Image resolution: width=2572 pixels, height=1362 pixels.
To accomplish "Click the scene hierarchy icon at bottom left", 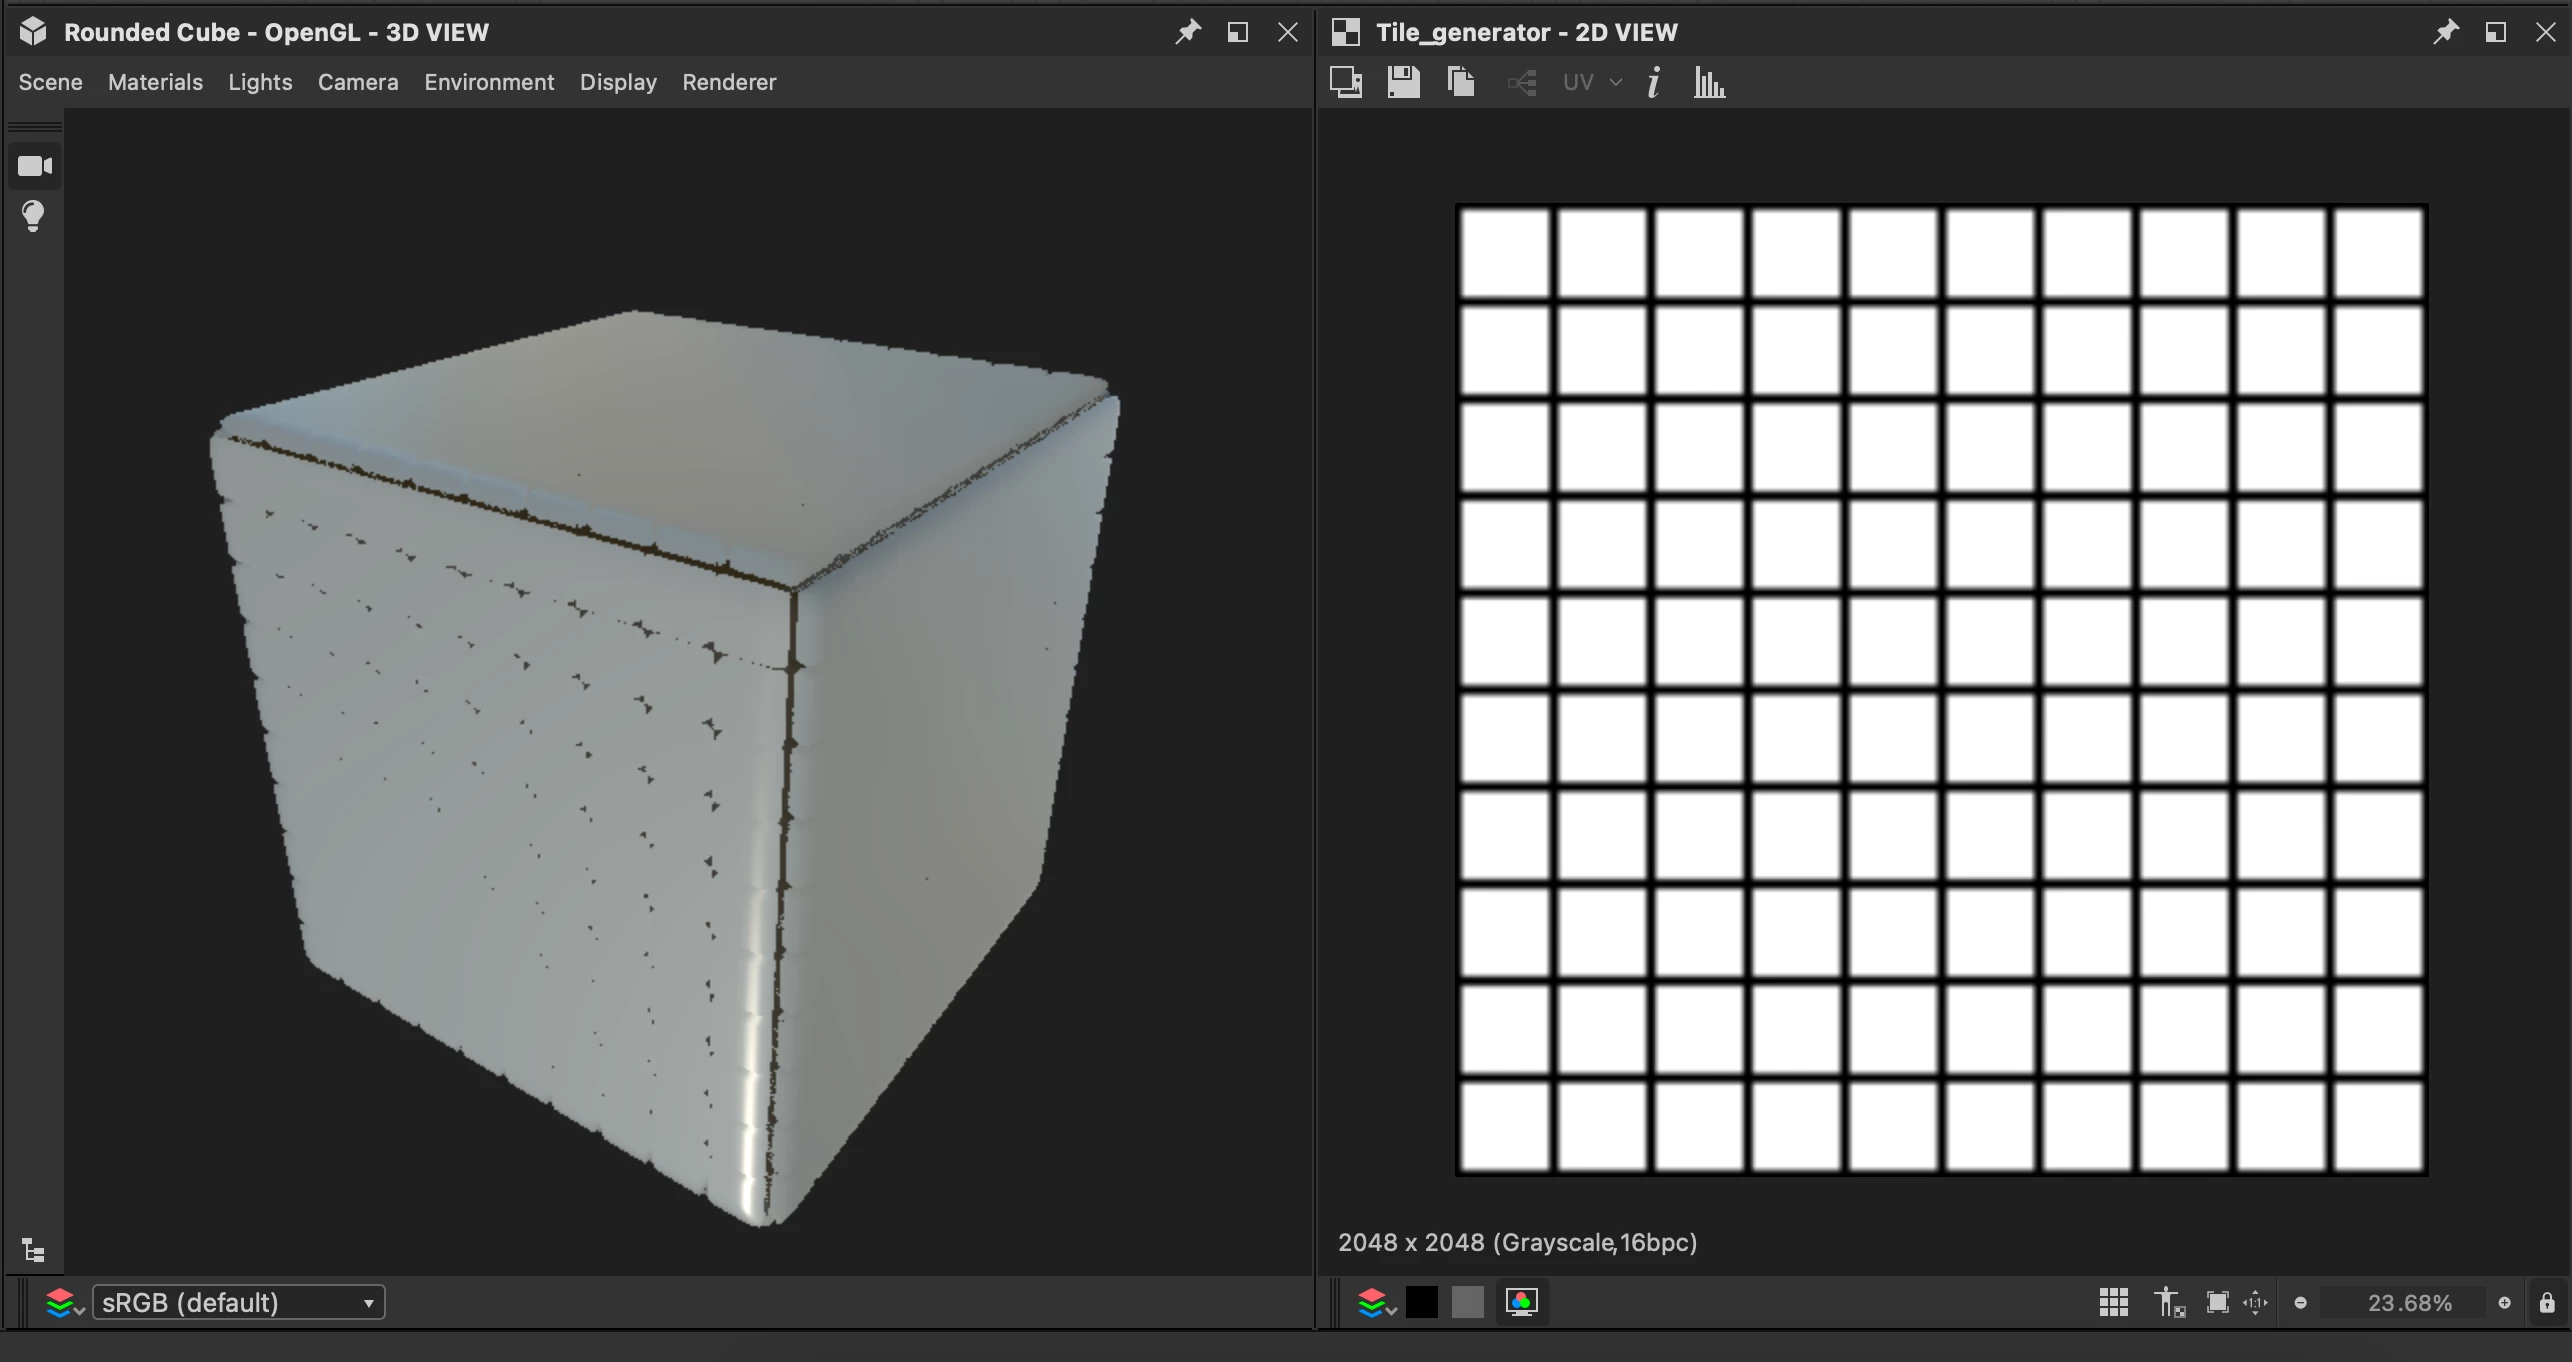I will 33,1250.
